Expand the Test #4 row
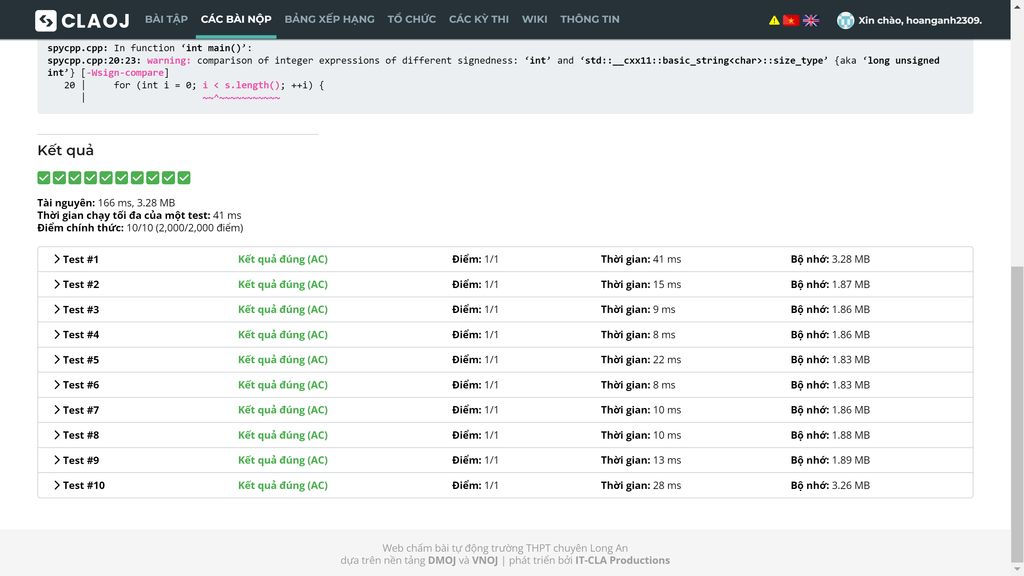 pyautogui.click(x=505, y=334)
